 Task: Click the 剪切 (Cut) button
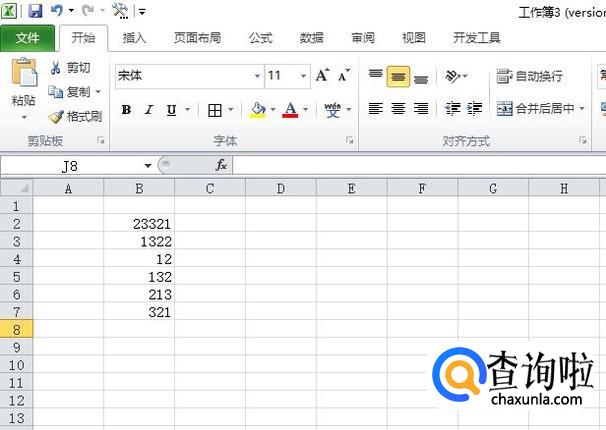(x=70, y=68)
